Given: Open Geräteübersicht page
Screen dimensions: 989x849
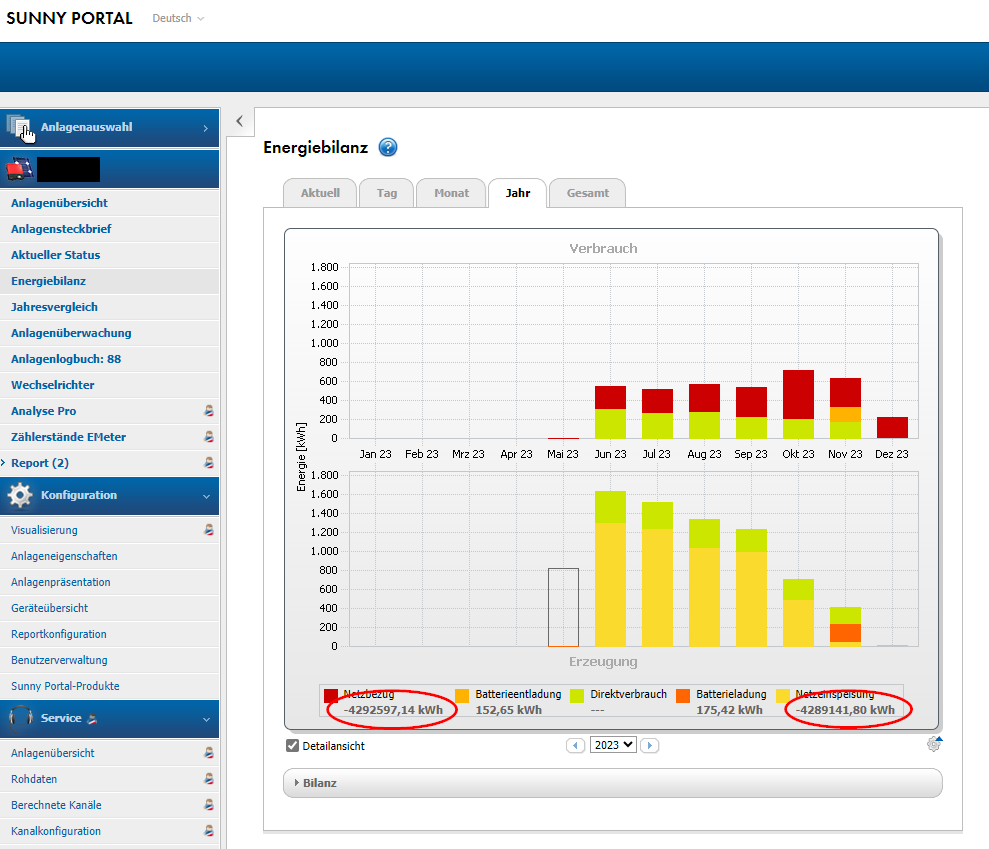Looking at the screenshot, I should (x=49, y=608).
